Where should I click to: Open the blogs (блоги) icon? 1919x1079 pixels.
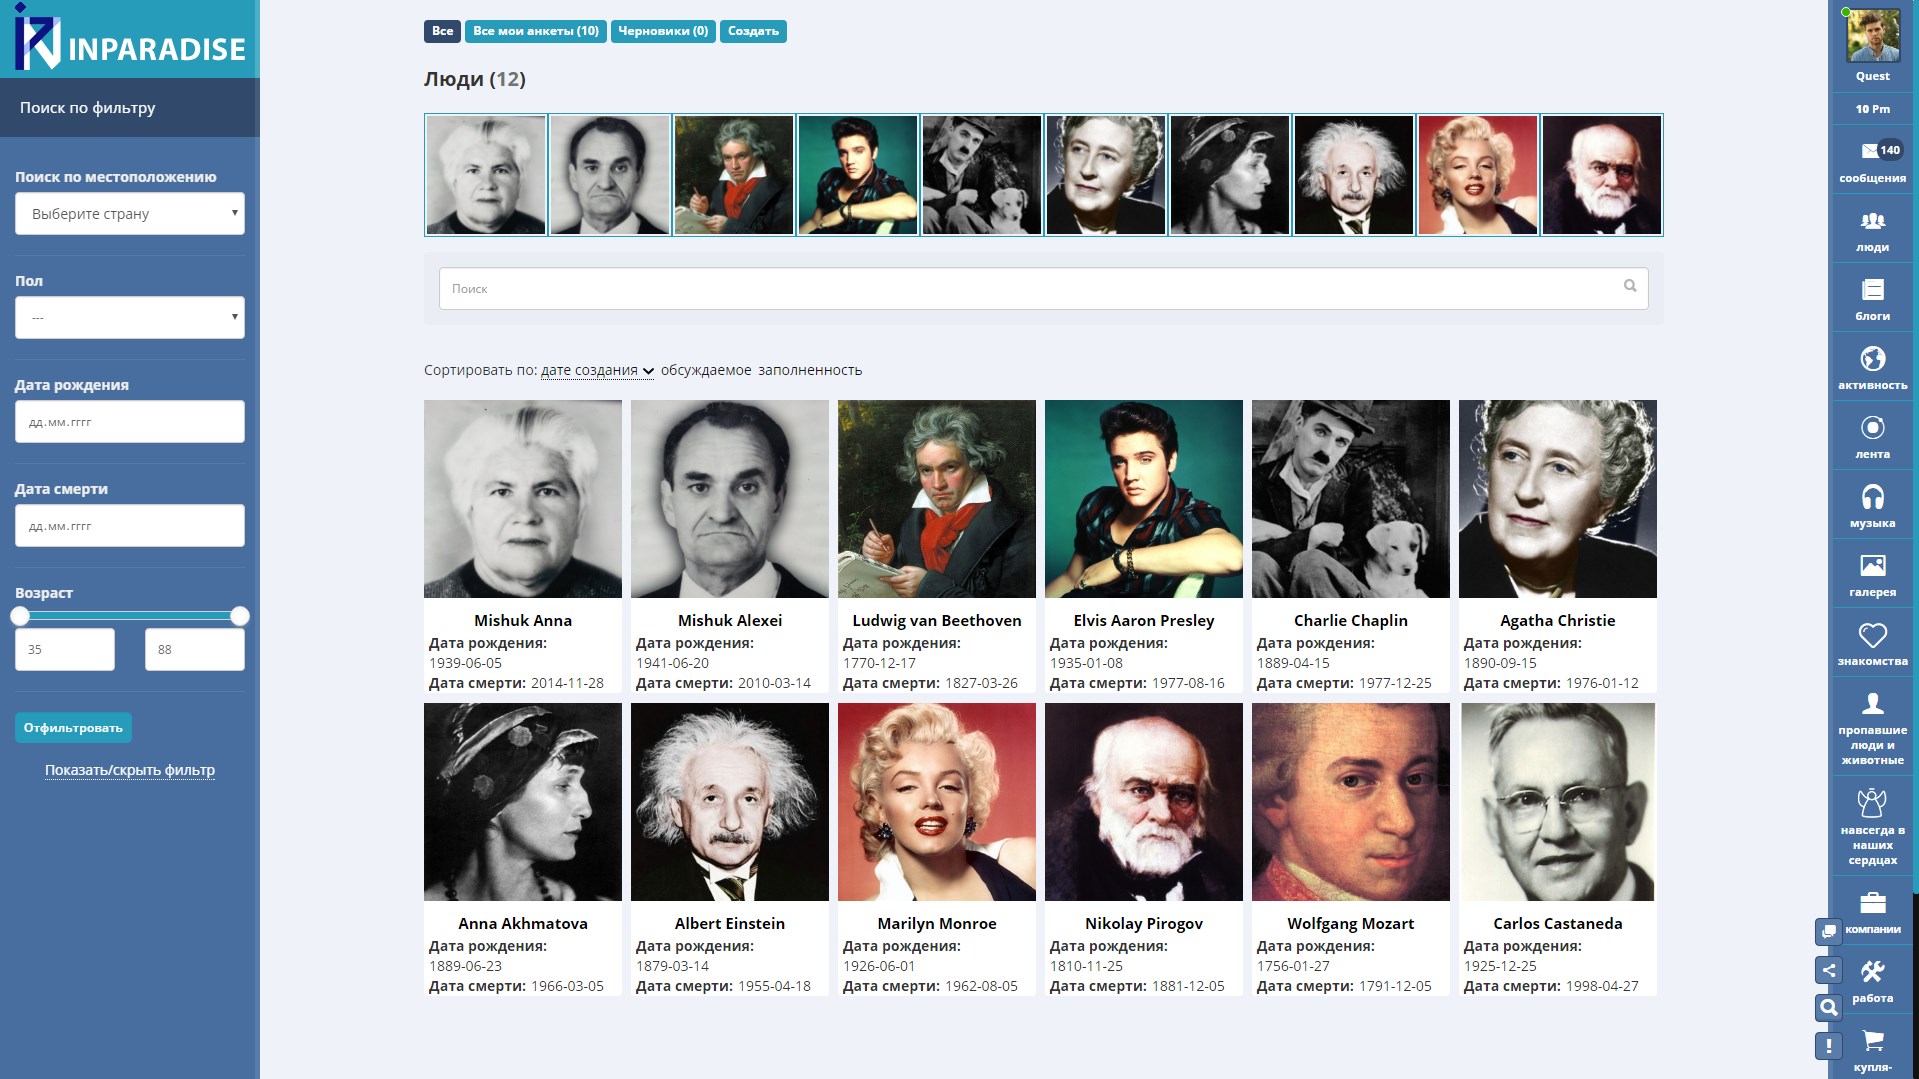pyautogui.click(x=1872, y=290)
